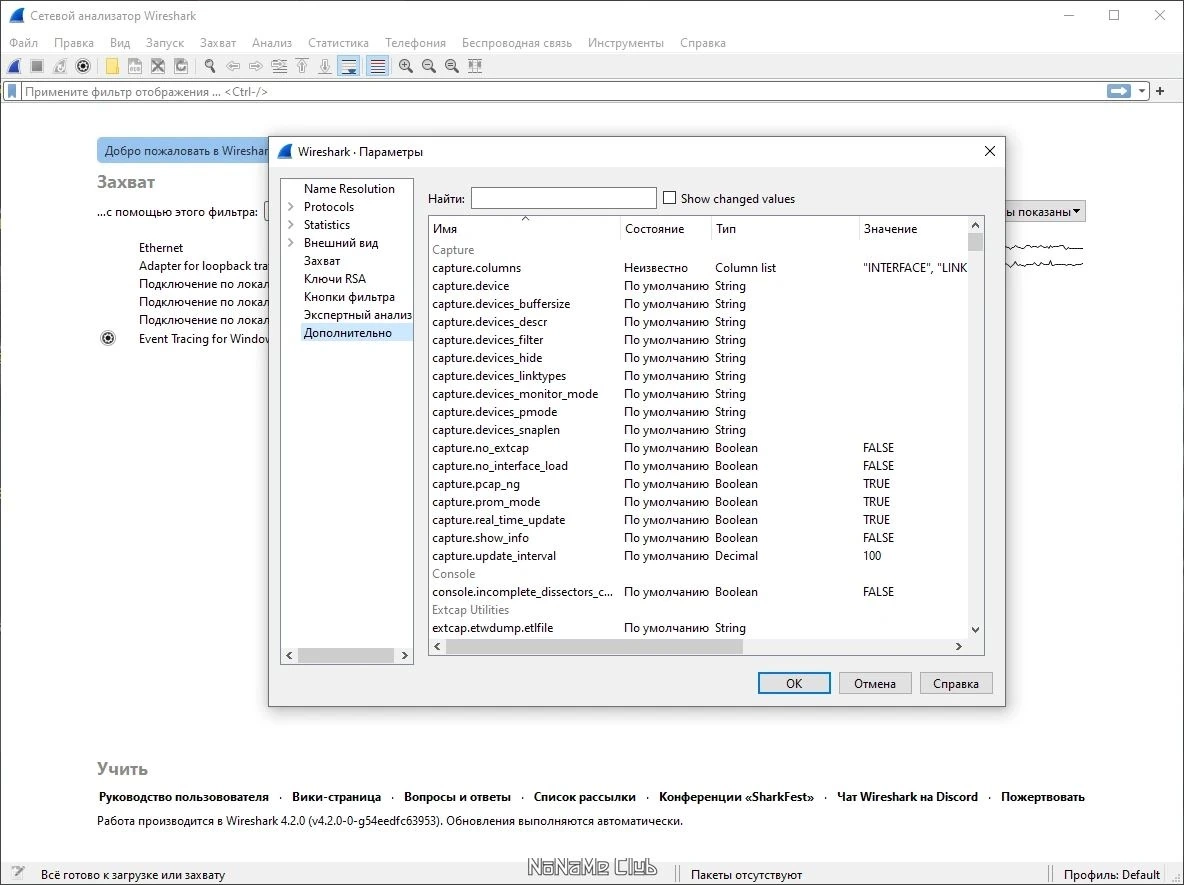This screenshot has width=1184, height=885.
Task: Click the Найти search field
Action: 563,198
